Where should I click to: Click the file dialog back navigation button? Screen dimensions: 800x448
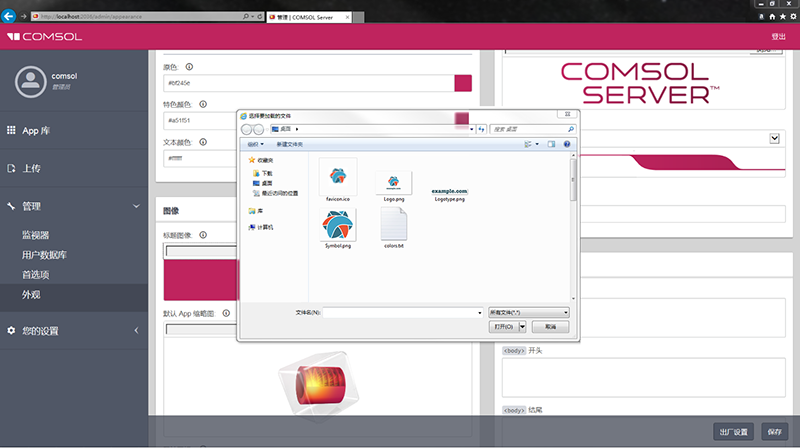[246, 129]
